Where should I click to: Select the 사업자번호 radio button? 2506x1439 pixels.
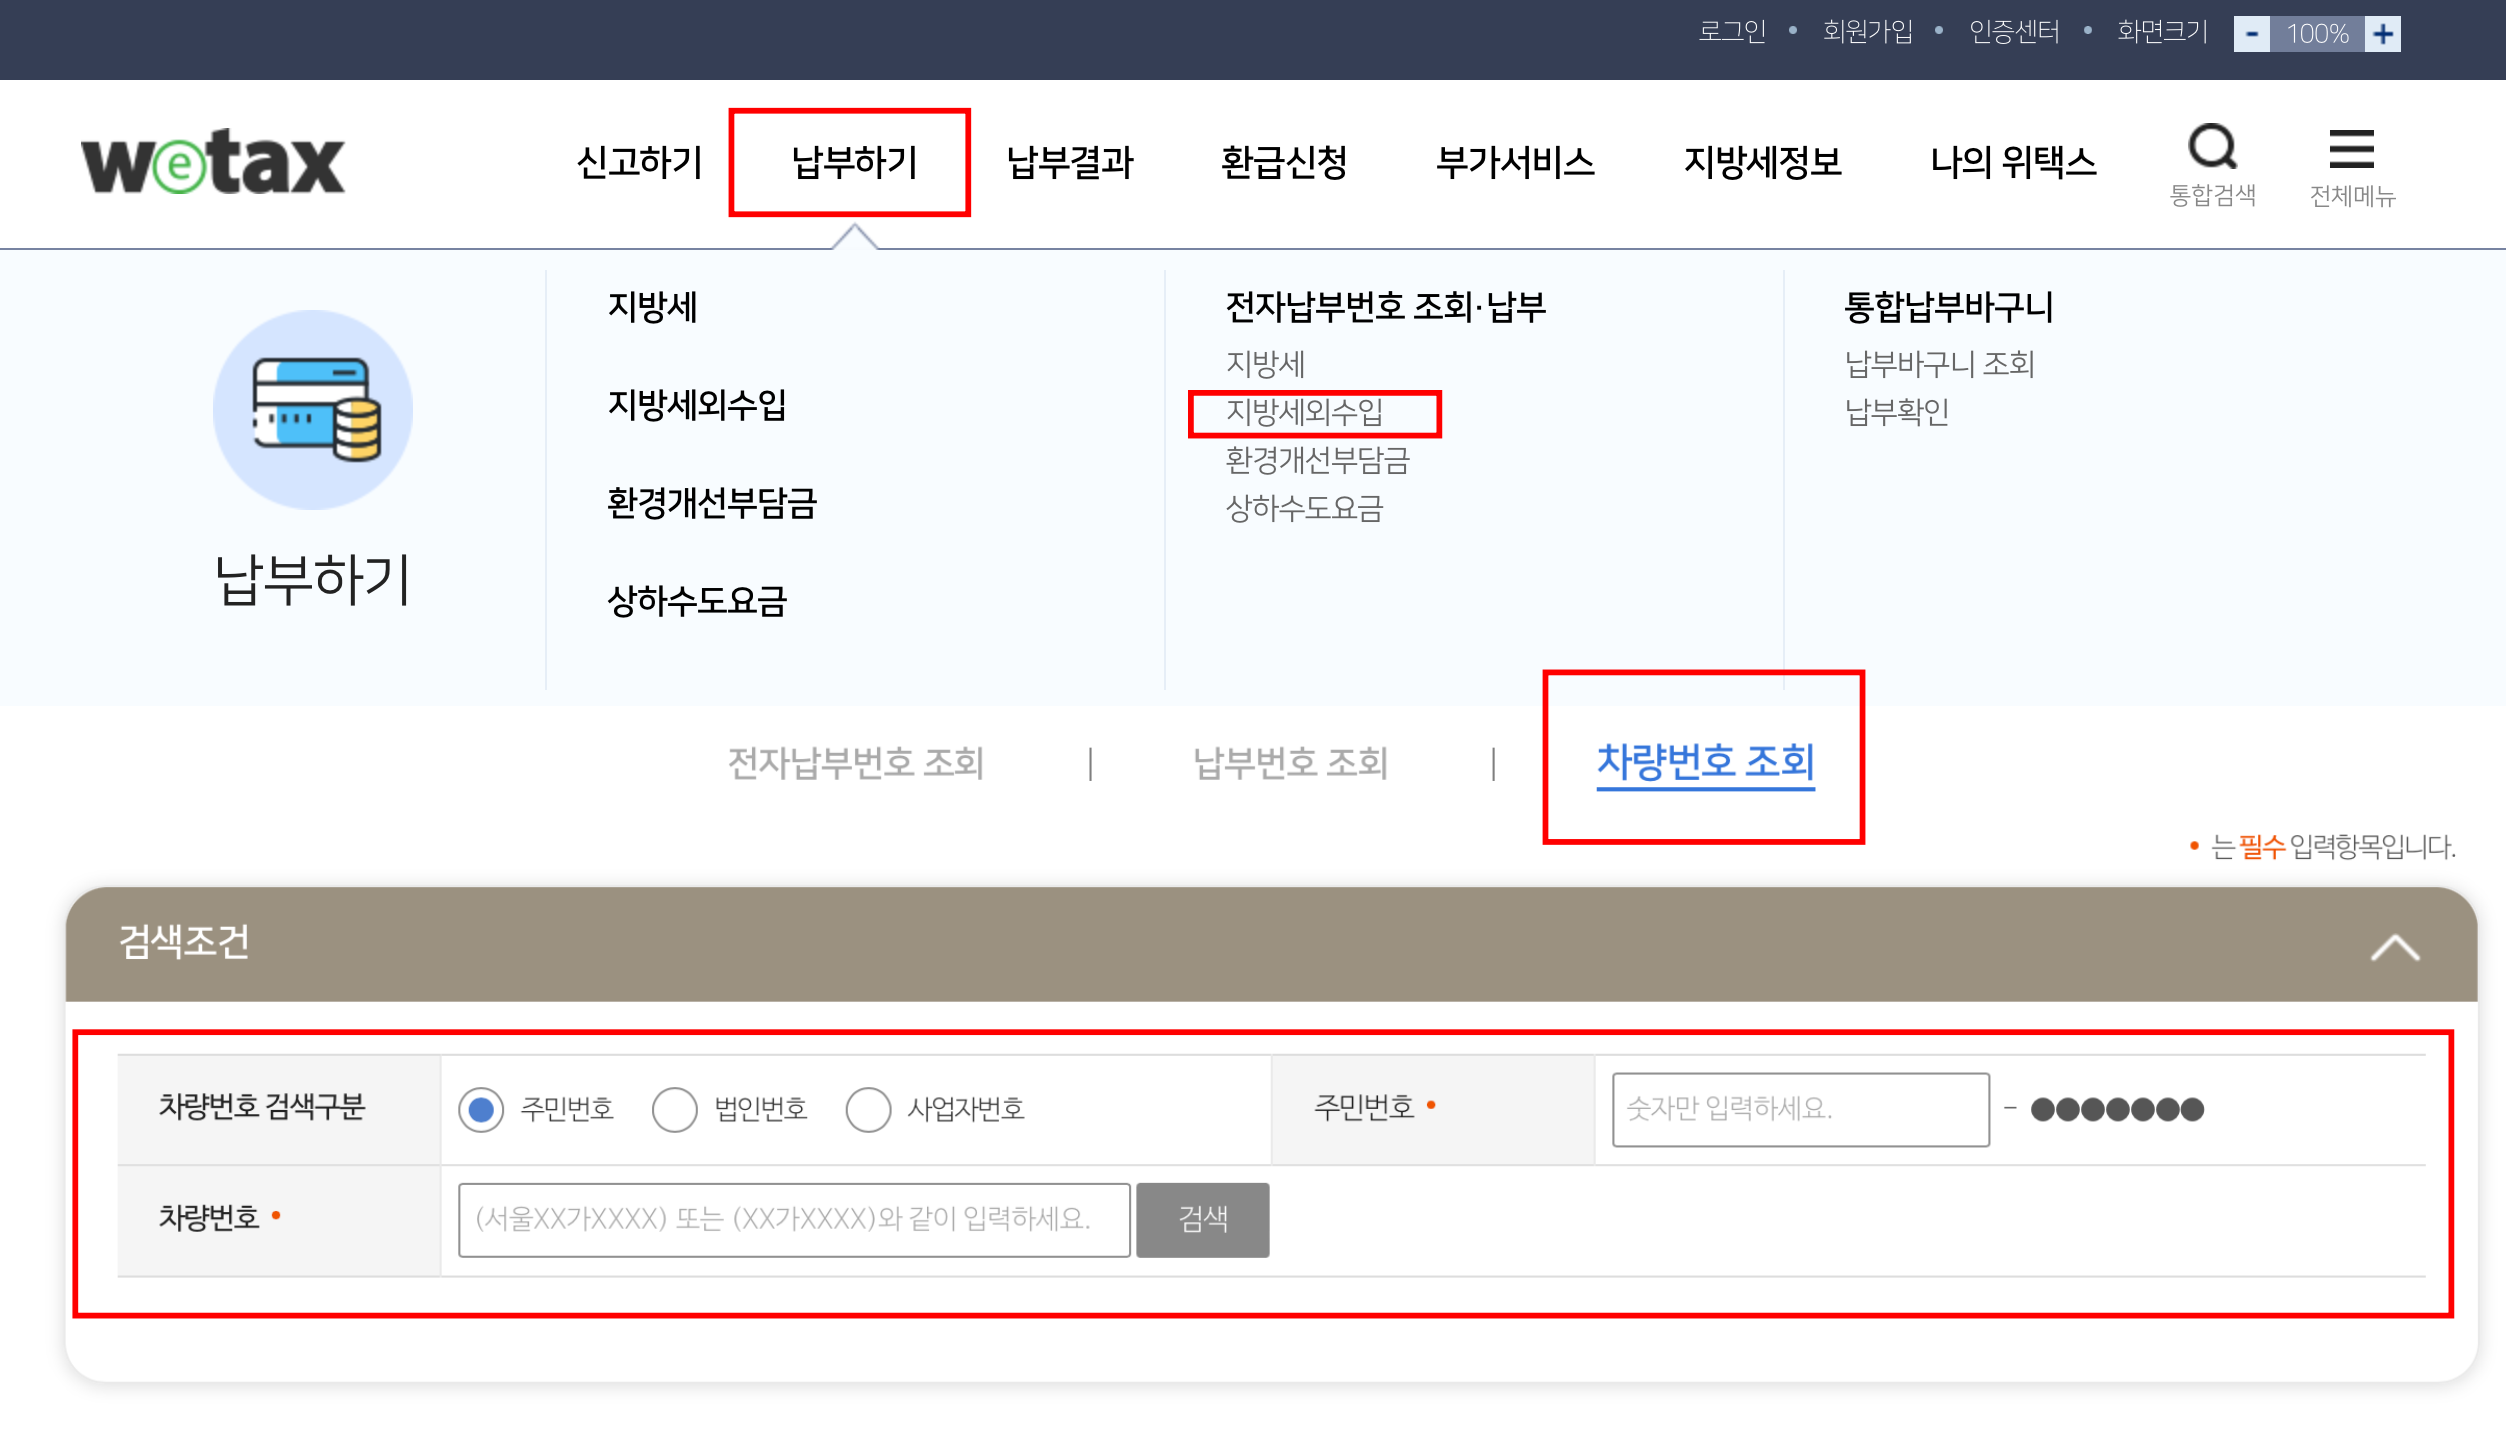pyautogui.click(x=868, y=1109)
